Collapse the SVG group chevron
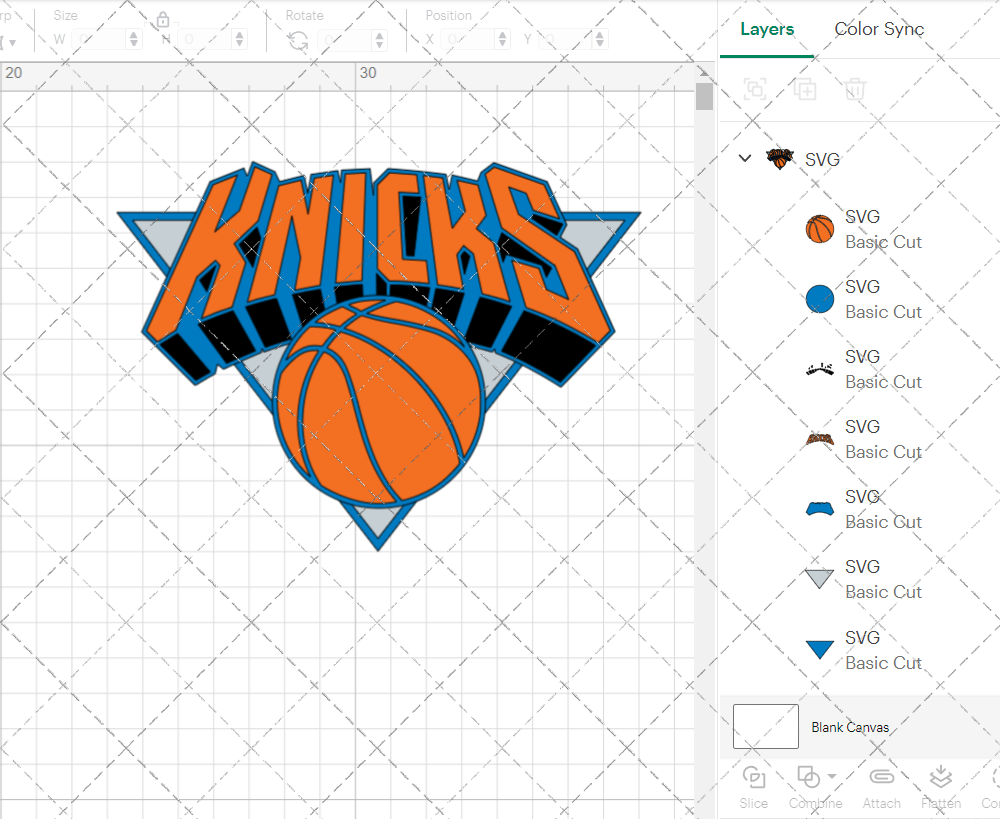 (x=745, y=158)
